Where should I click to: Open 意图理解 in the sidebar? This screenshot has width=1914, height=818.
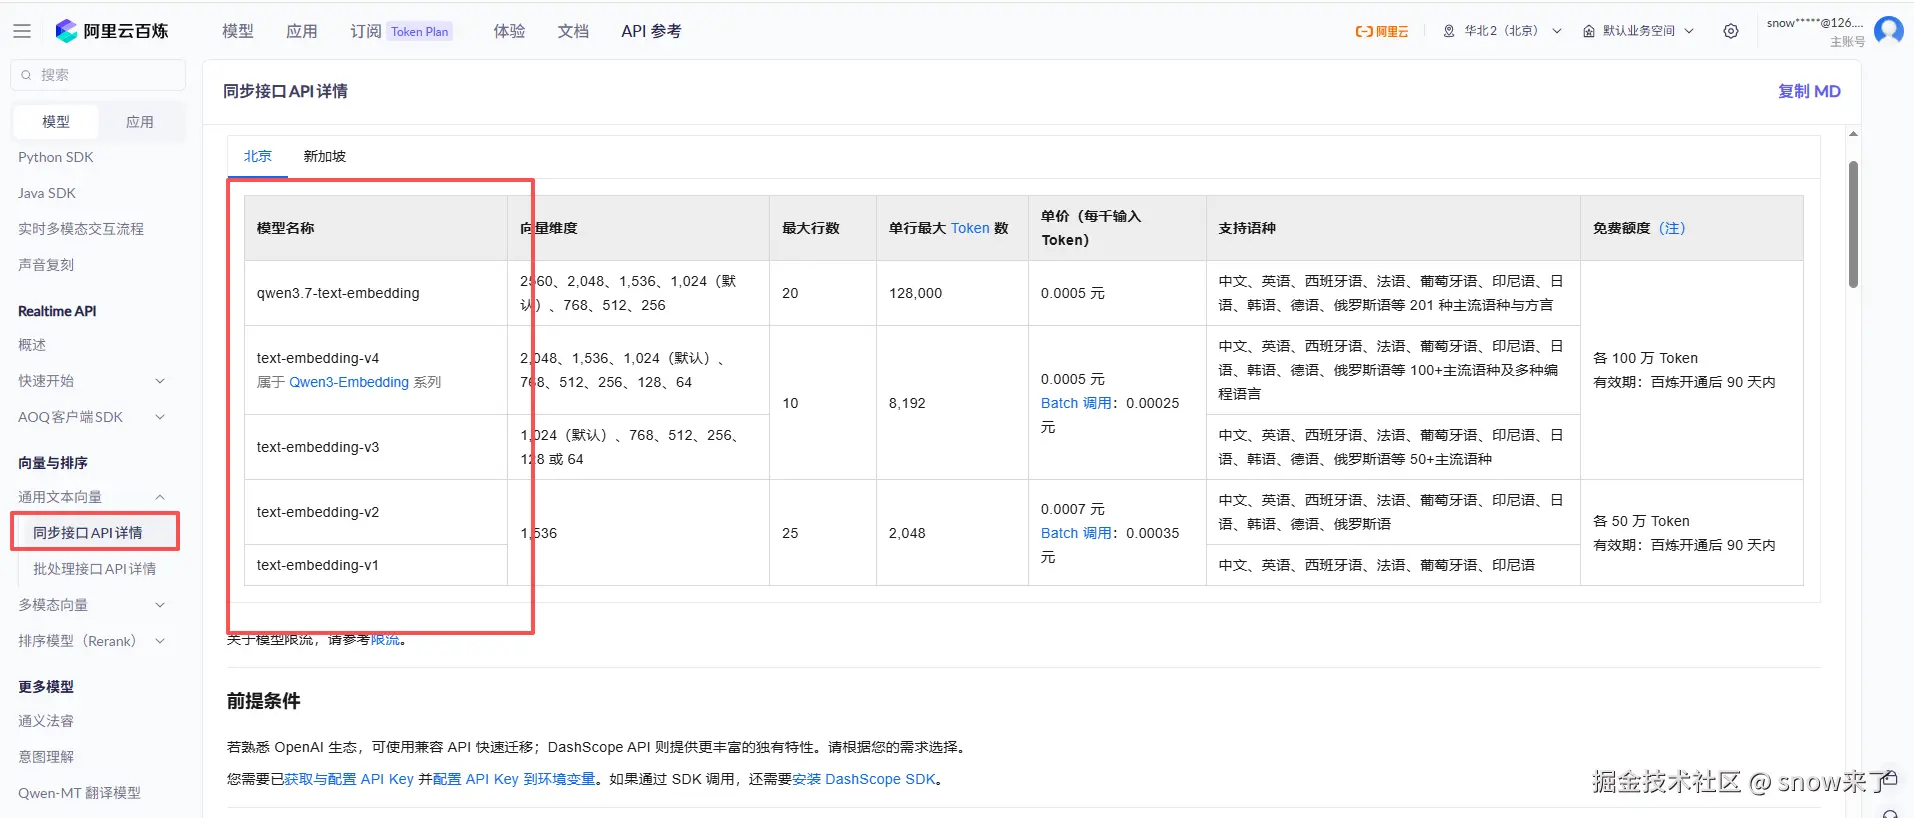[46, 757]
